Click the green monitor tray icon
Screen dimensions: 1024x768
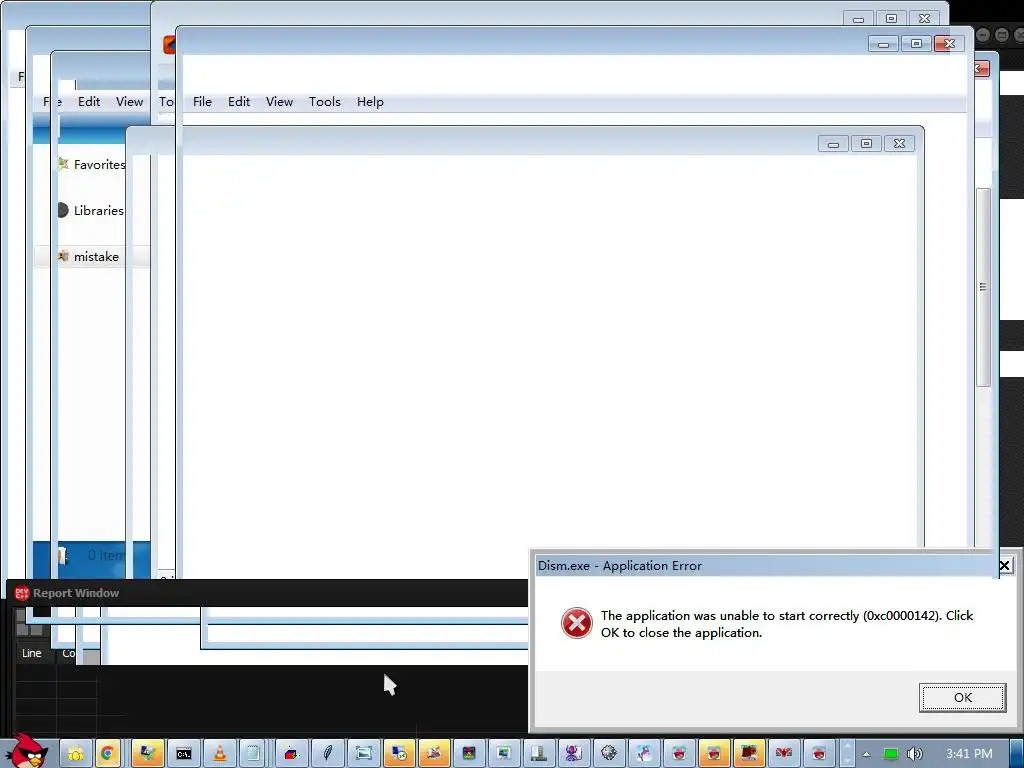click(891, 754)
